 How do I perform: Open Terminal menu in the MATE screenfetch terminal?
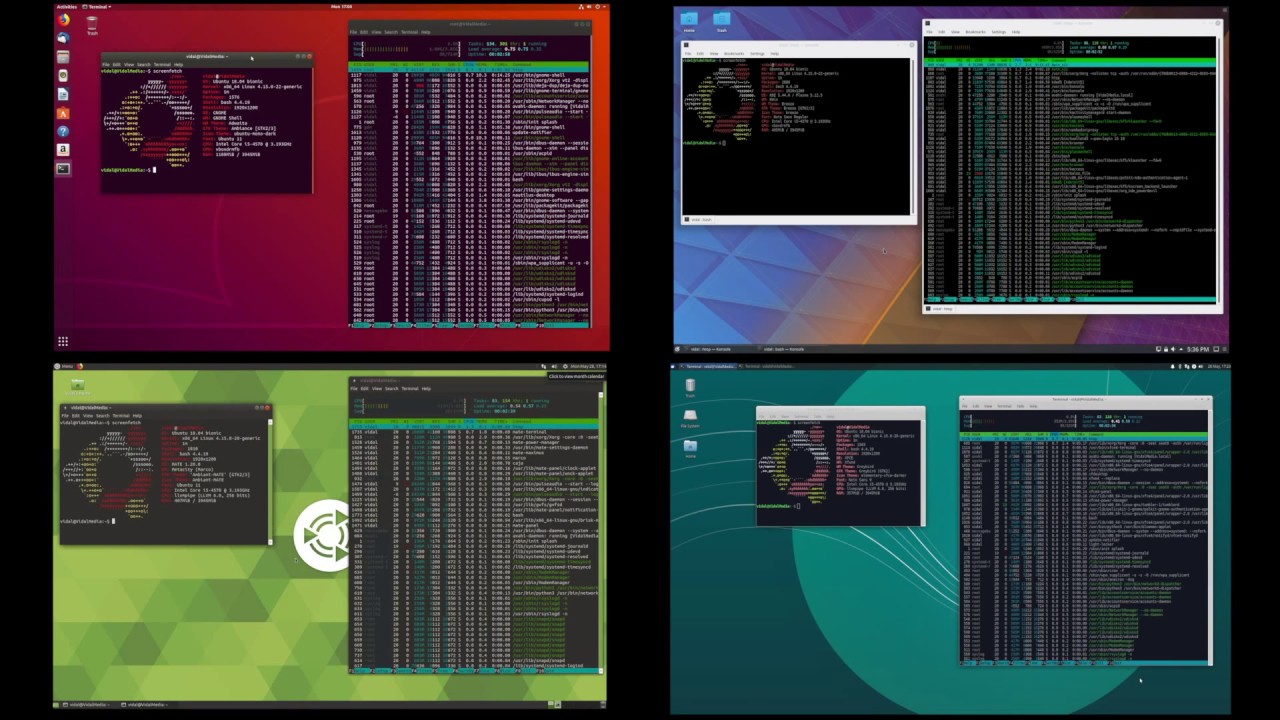[x=121, y=416]
